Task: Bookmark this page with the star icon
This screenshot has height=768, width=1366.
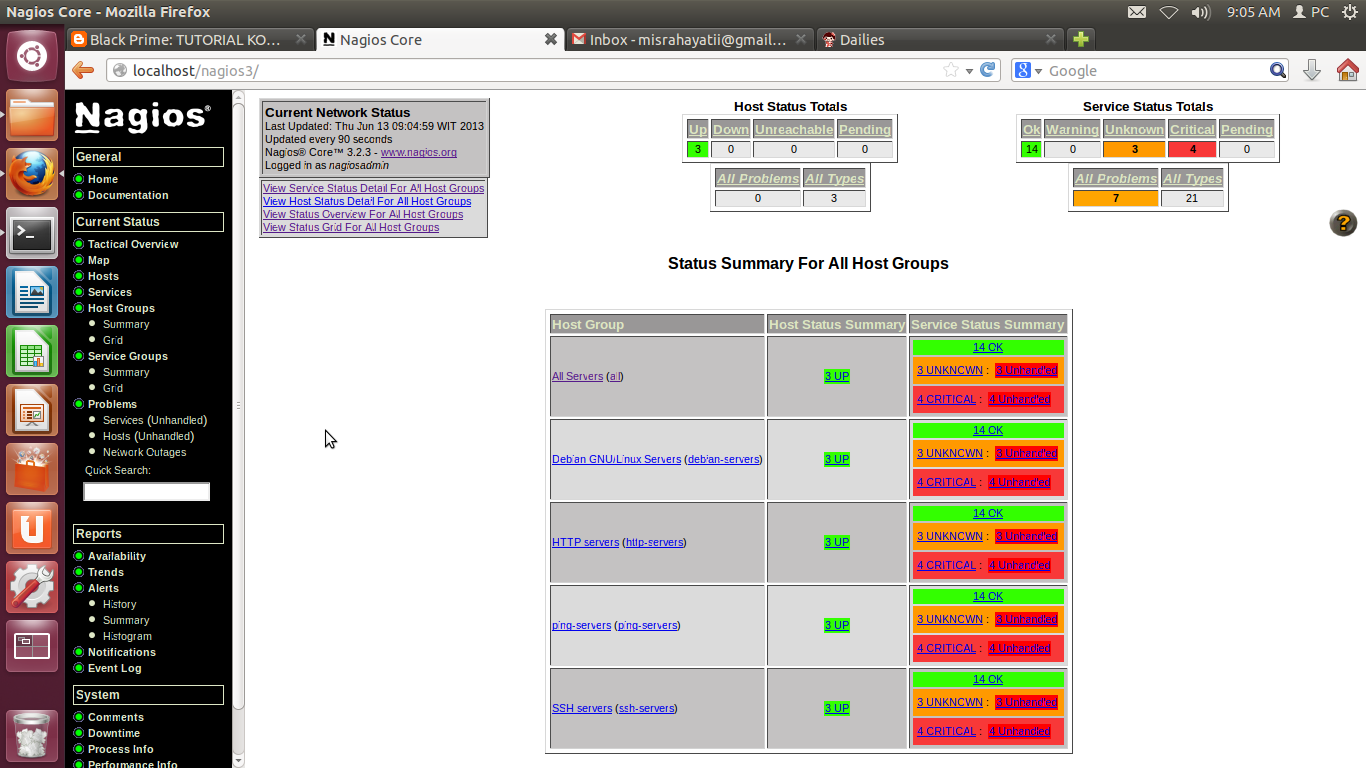Action: pyautogui.click(x=950, y=70)
